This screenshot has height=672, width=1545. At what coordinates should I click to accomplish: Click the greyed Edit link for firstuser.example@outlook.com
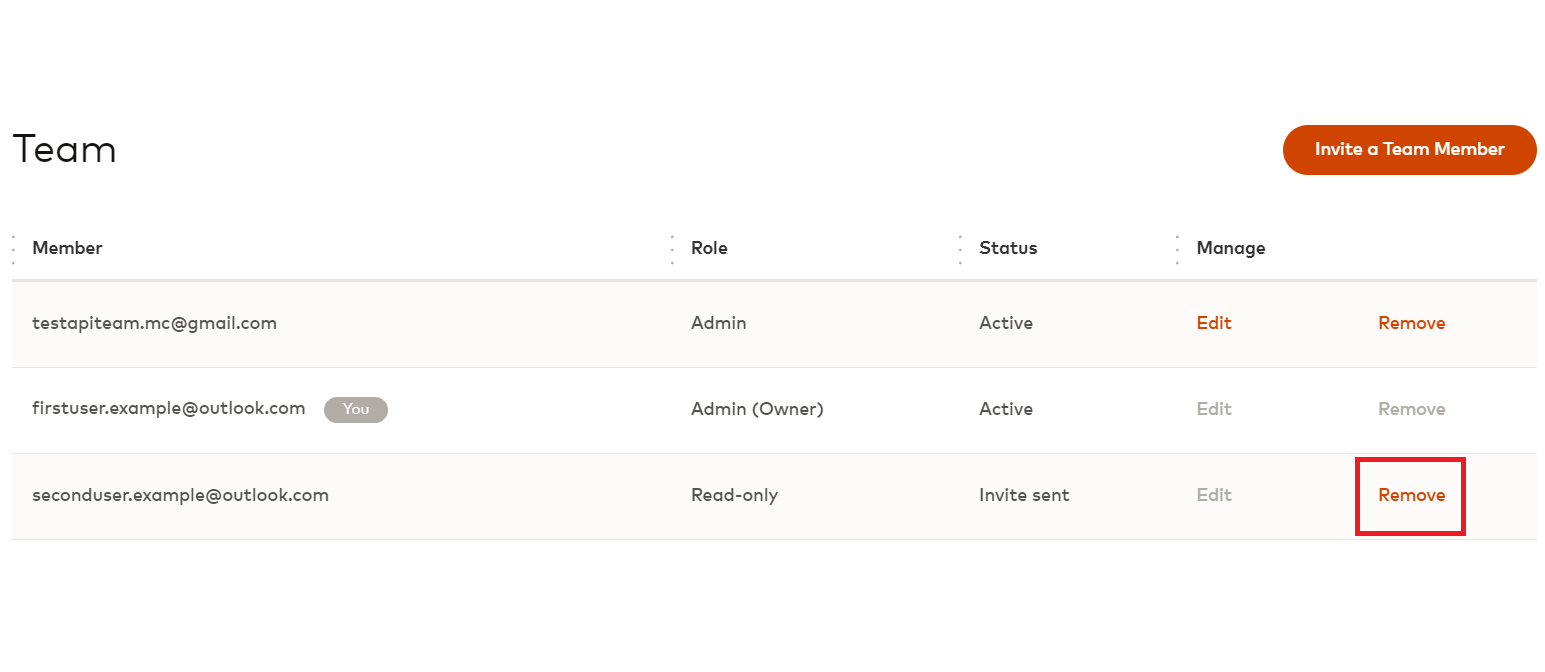click(x=1214, y=409)
